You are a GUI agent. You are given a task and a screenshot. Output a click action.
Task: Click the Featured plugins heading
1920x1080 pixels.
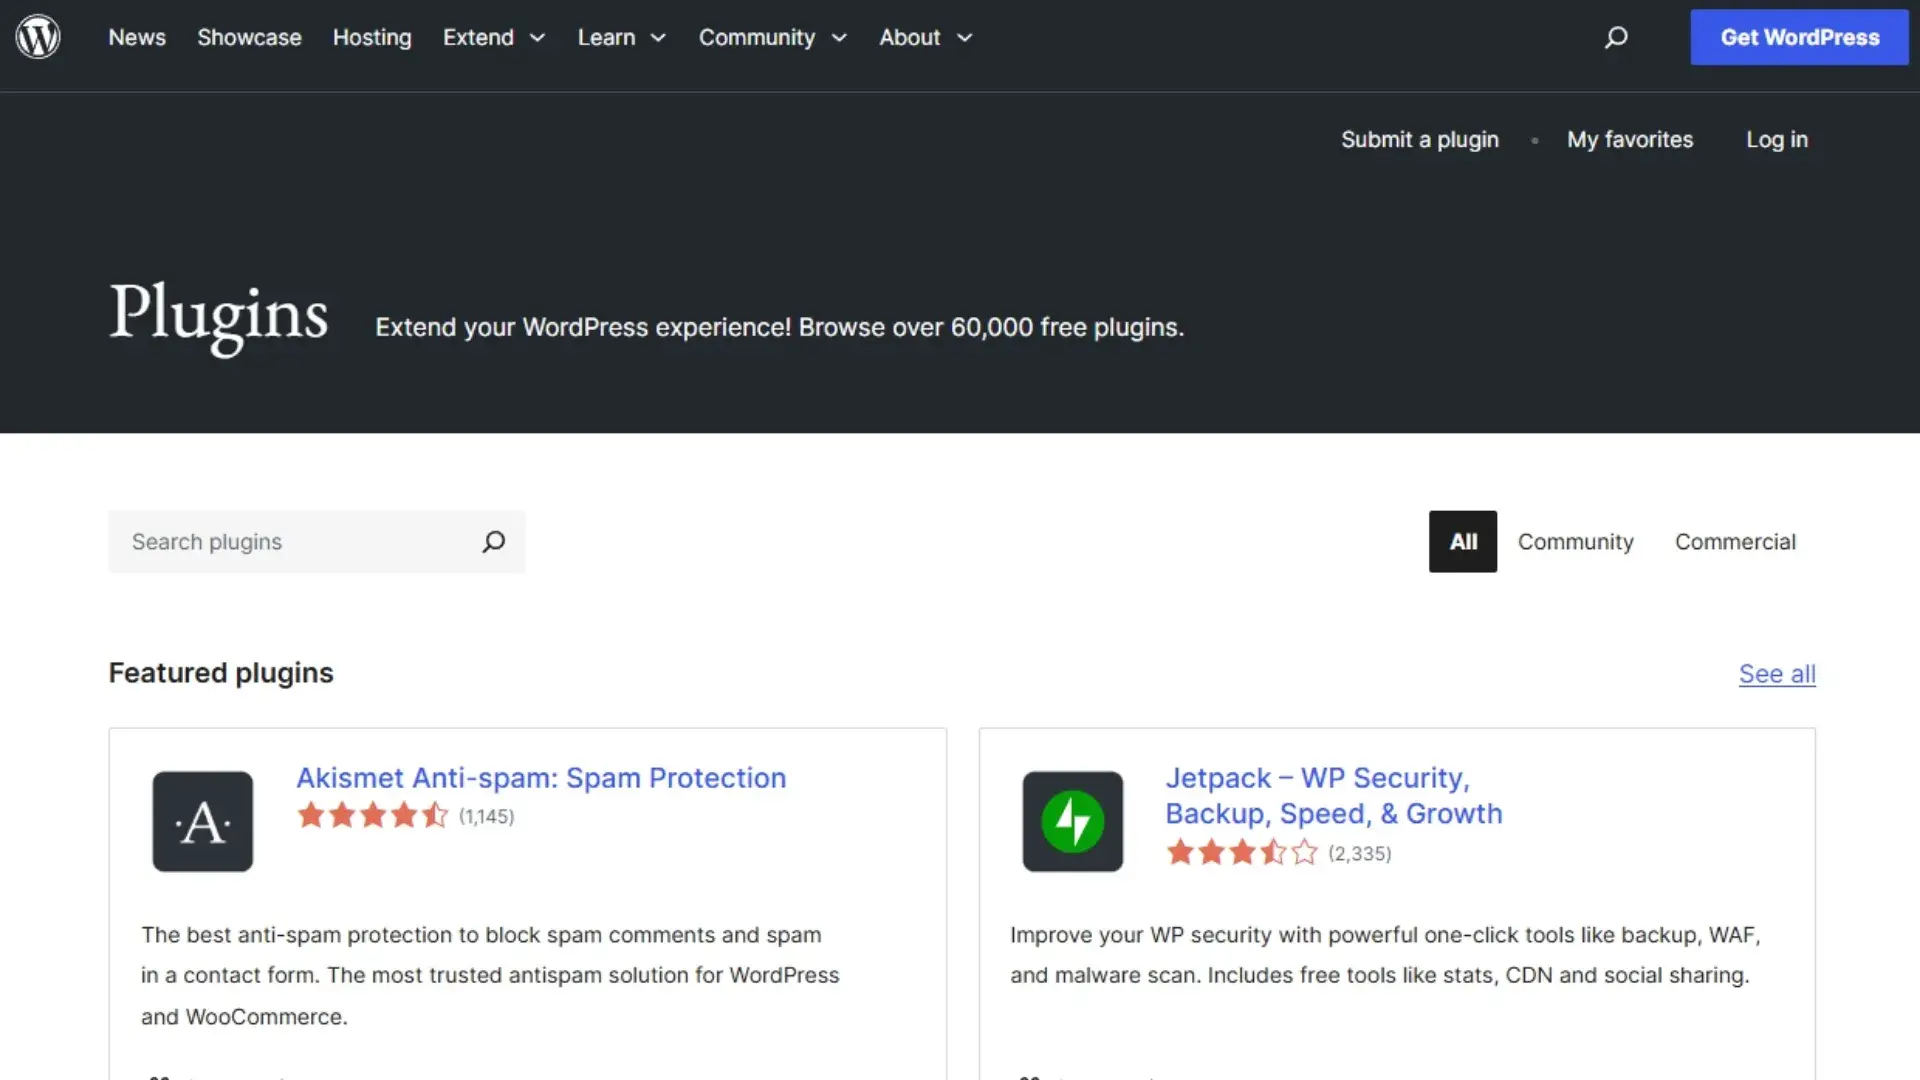pos(221,673)
